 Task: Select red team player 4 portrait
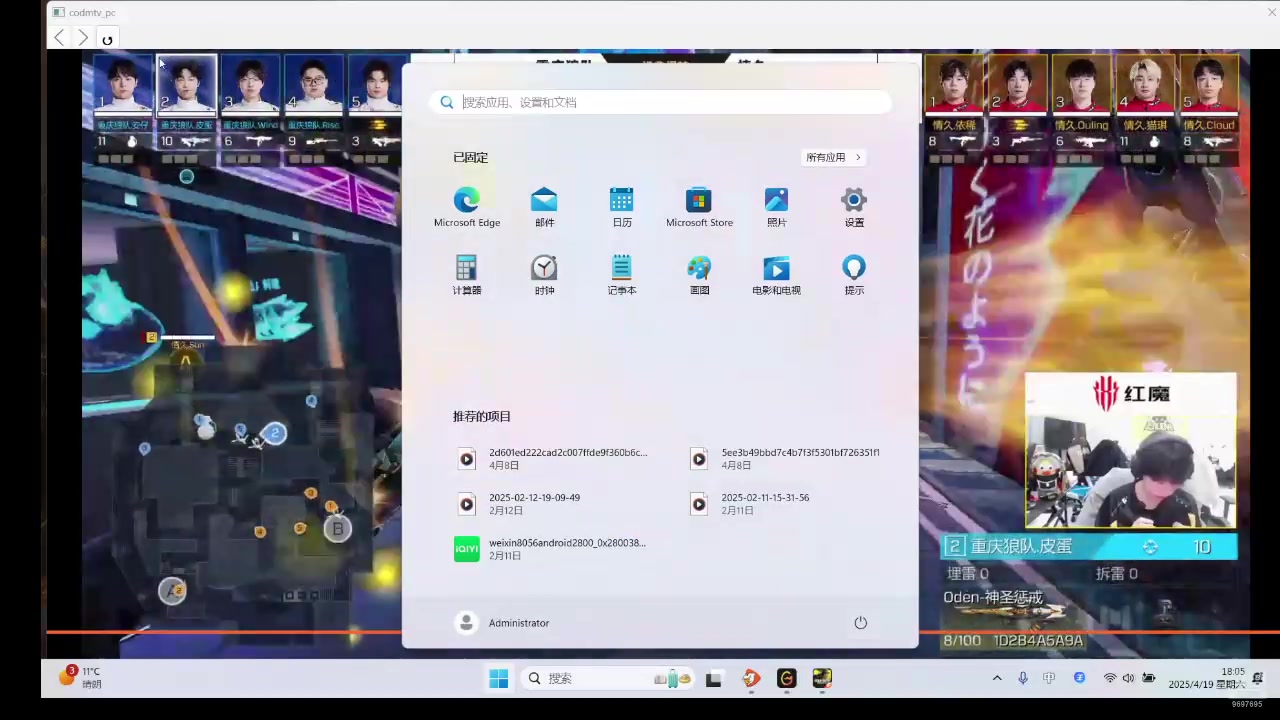click(1145, 85)
